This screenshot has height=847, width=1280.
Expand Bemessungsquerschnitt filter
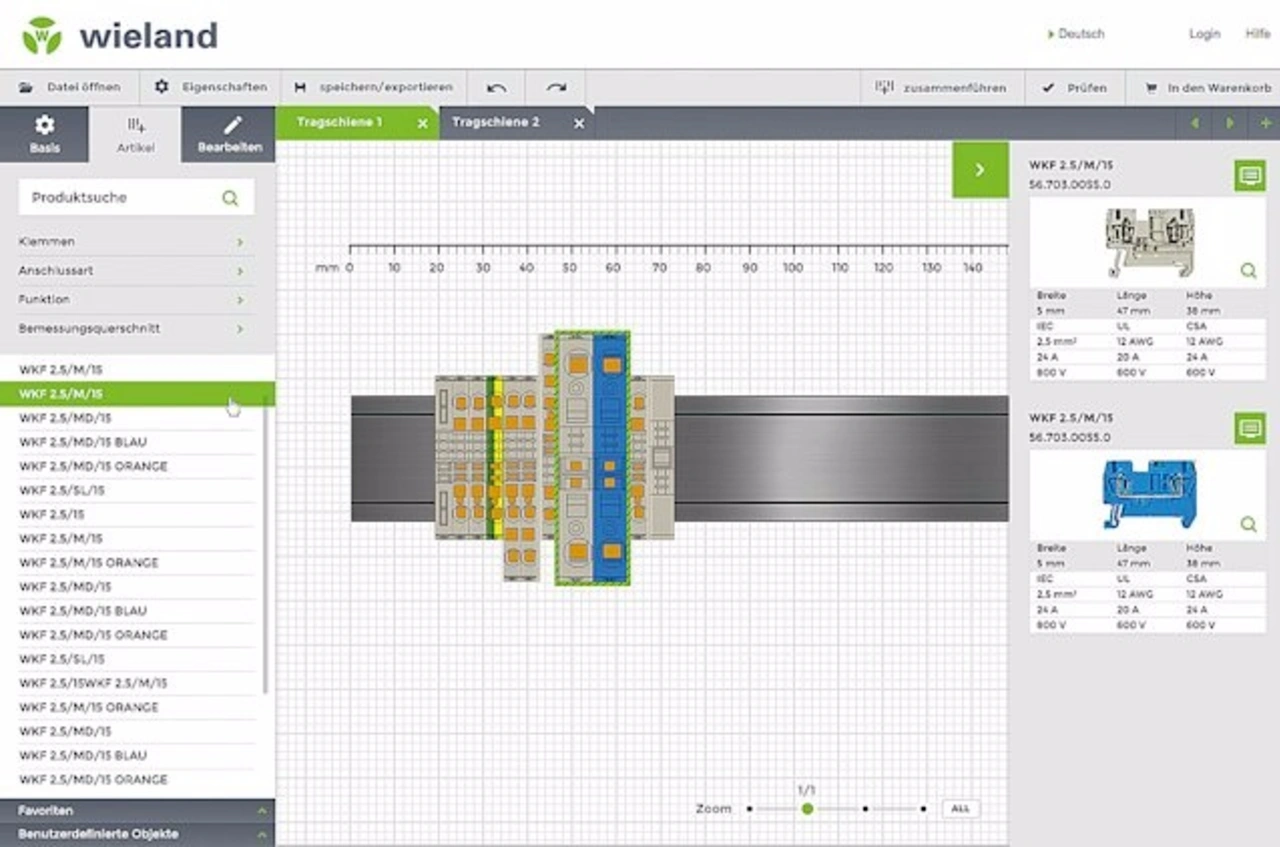tap(132, 328)
